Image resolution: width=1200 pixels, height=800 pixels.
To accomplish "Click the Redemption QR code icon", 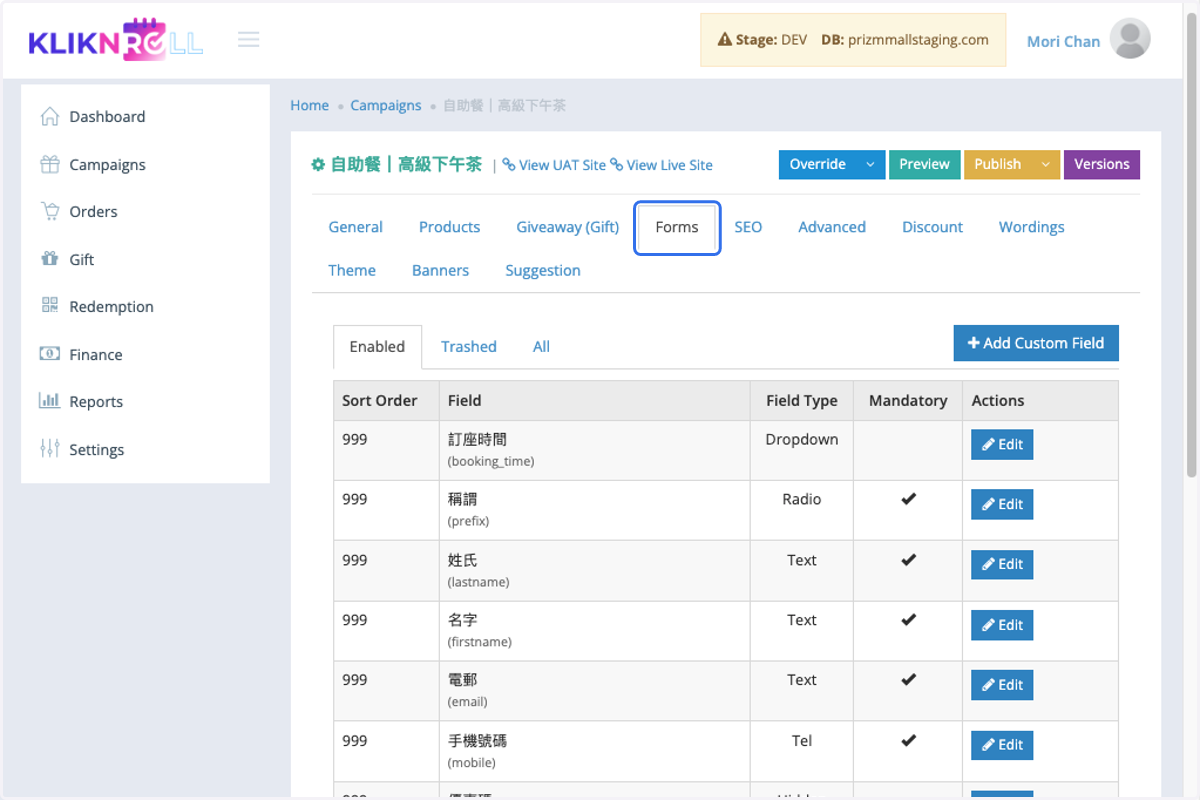I will (x=49, y=306).
